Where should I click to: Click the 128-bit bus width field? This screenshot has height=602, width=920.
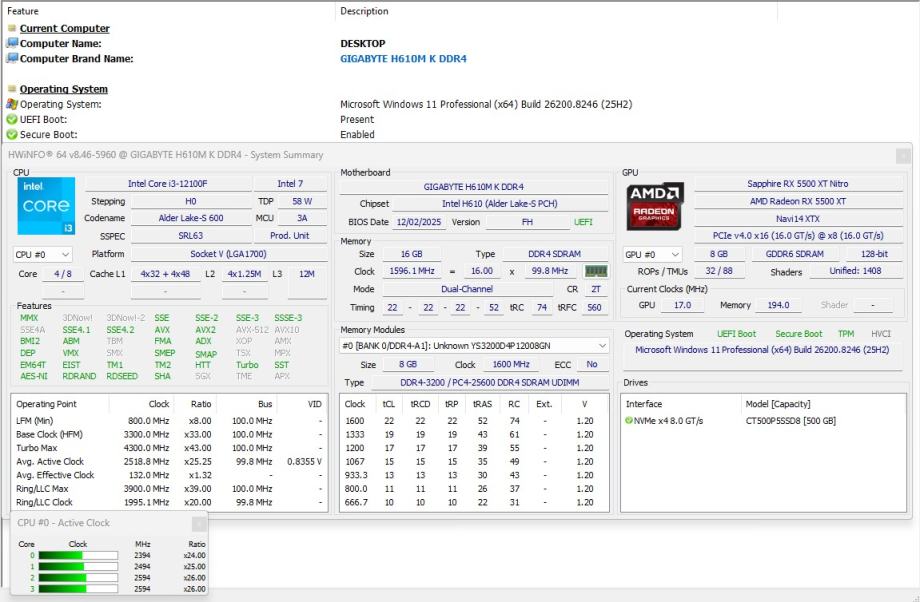[874, 254]
